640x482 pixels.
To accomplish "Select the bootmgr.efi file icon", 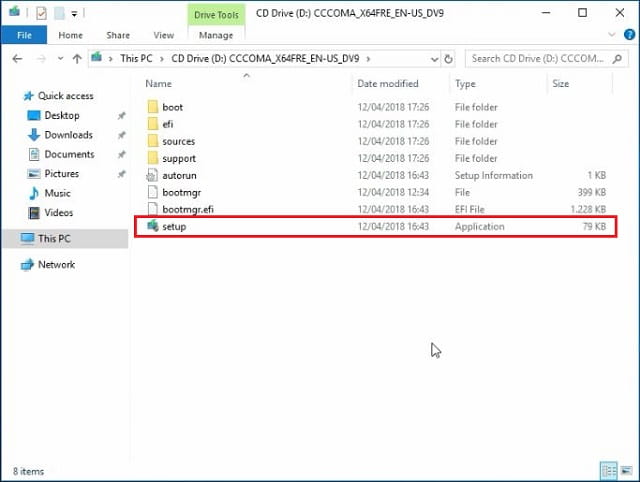I will click(152, 209).
